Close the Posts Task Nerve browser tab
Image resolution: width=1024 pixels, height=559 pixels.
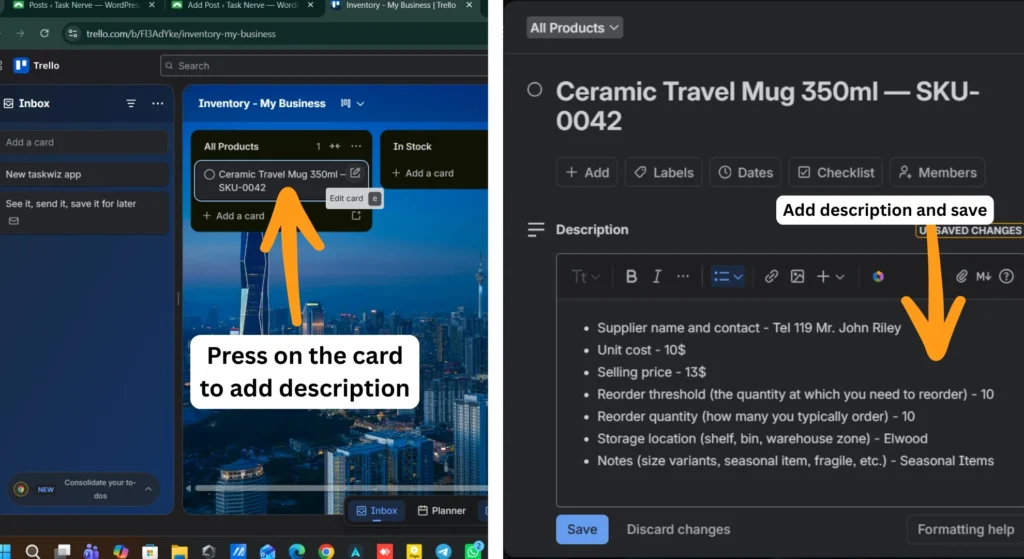tap(152, 5)
